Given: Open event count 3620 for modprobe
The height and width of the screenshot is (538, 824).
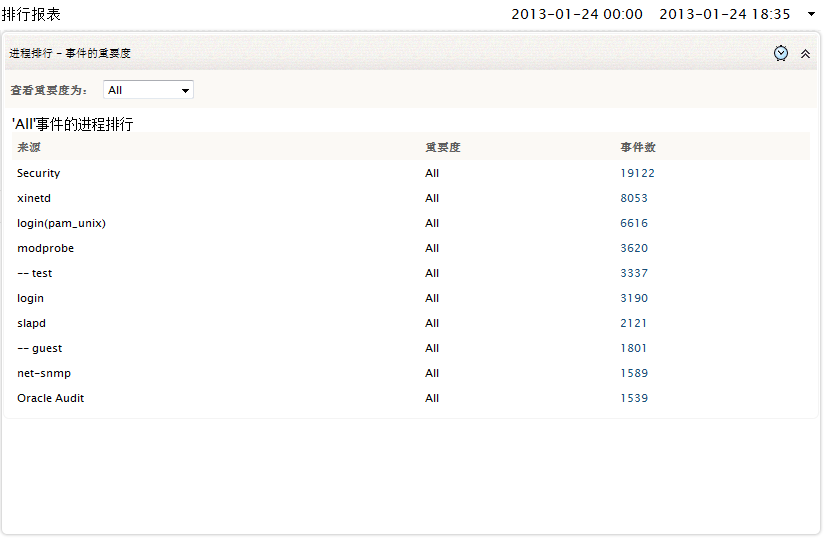Looking at the screenshot, I should point(634,248).
